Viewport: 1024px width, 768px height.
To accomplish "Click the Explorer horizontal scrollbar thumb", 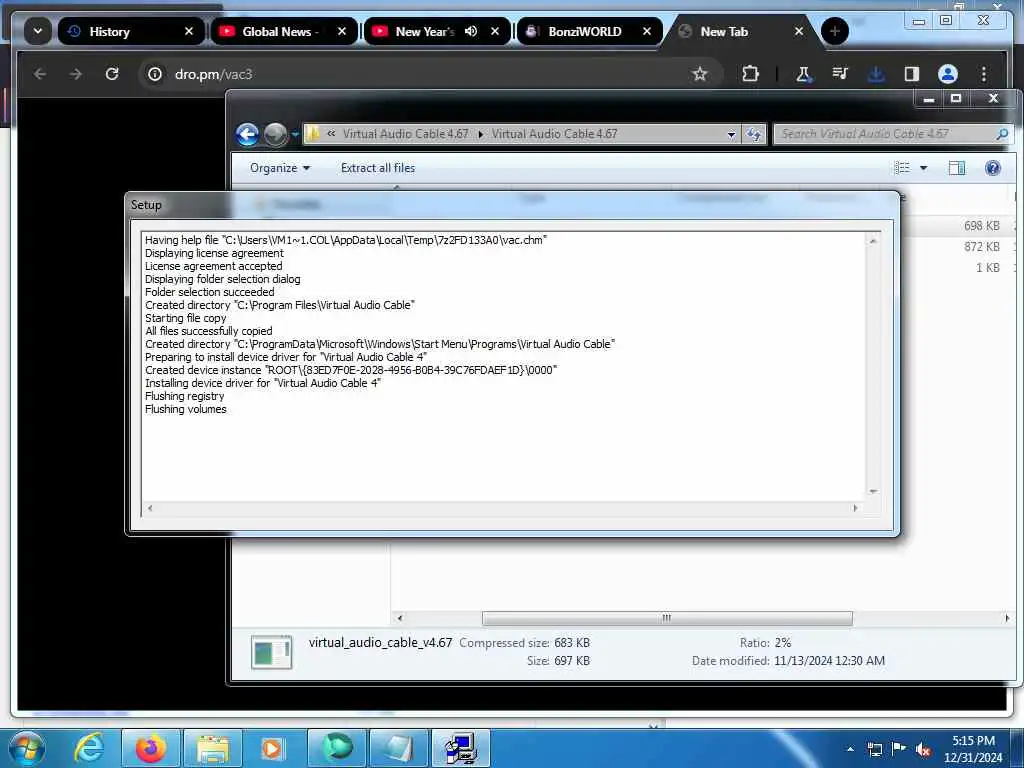I will tap(667, 618).
